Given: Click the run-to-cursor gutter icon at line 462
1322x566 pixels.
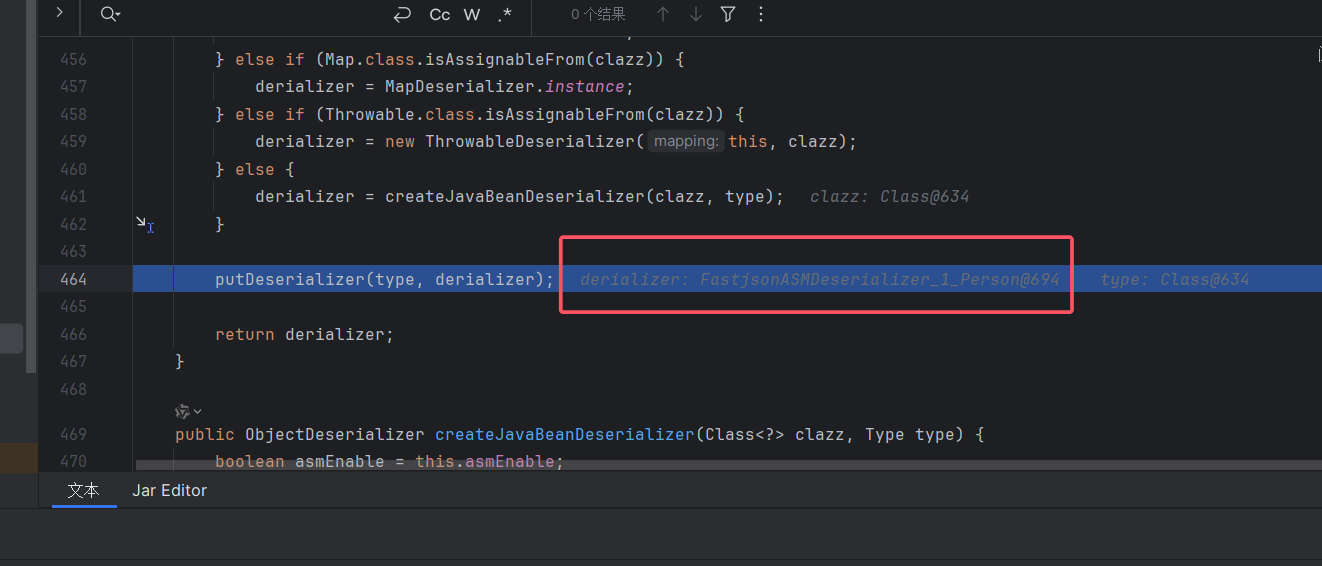Looking at the screenshot, I should [144, 224].
